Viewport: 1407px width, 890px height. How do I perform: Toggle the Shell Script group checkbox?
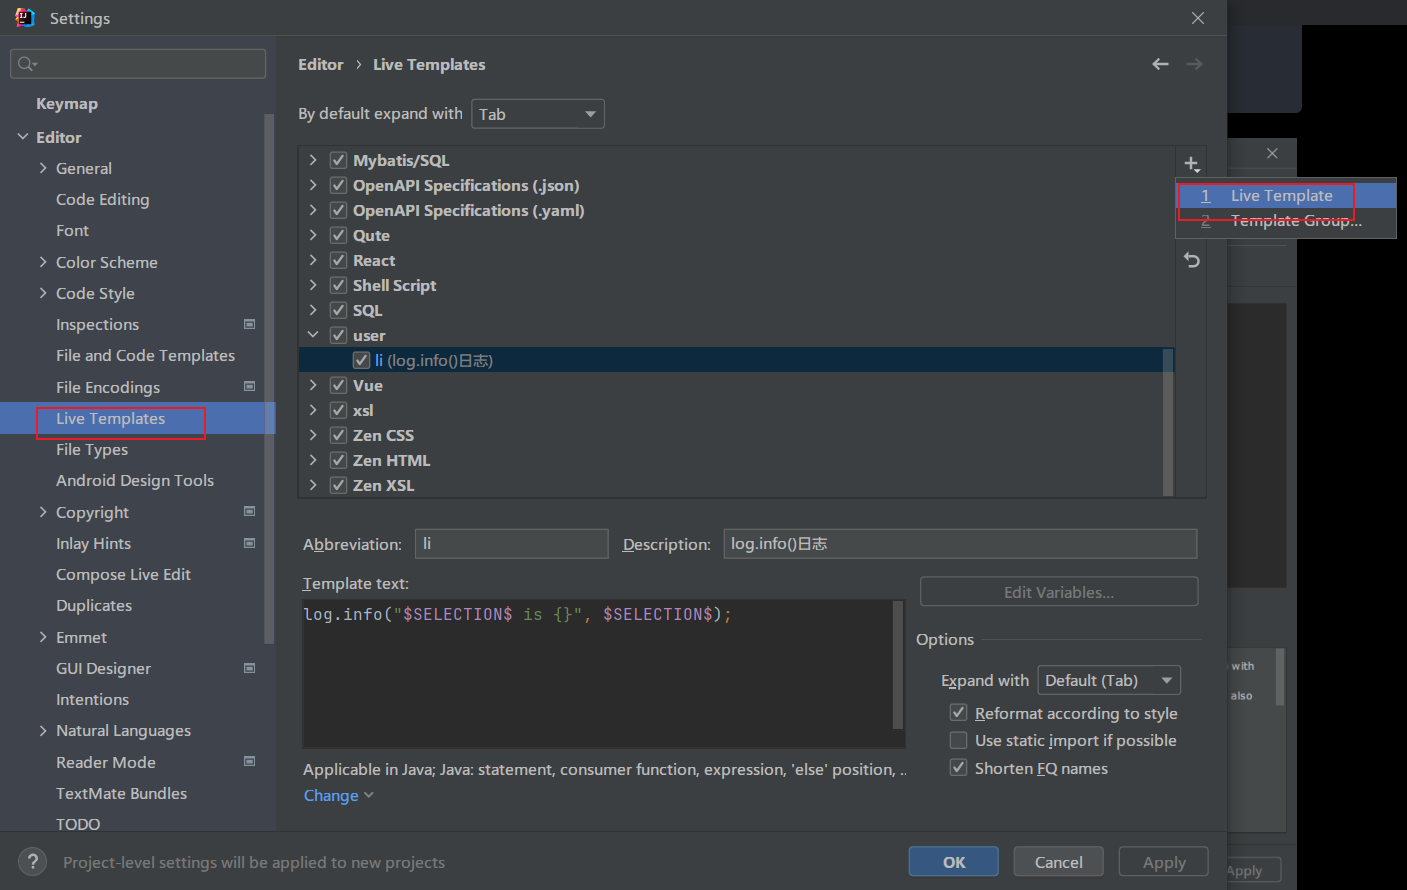[x=338, y=285]
